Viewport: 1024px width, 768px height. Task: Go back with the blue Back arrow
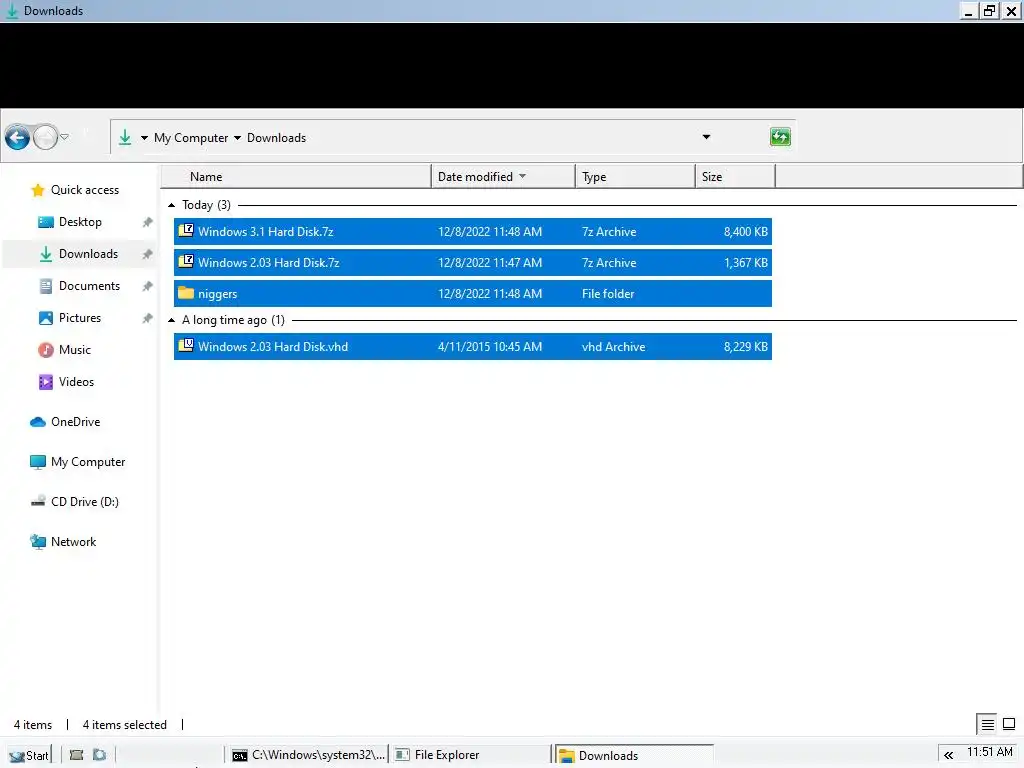pyautogui.click(x=18, y=137)
